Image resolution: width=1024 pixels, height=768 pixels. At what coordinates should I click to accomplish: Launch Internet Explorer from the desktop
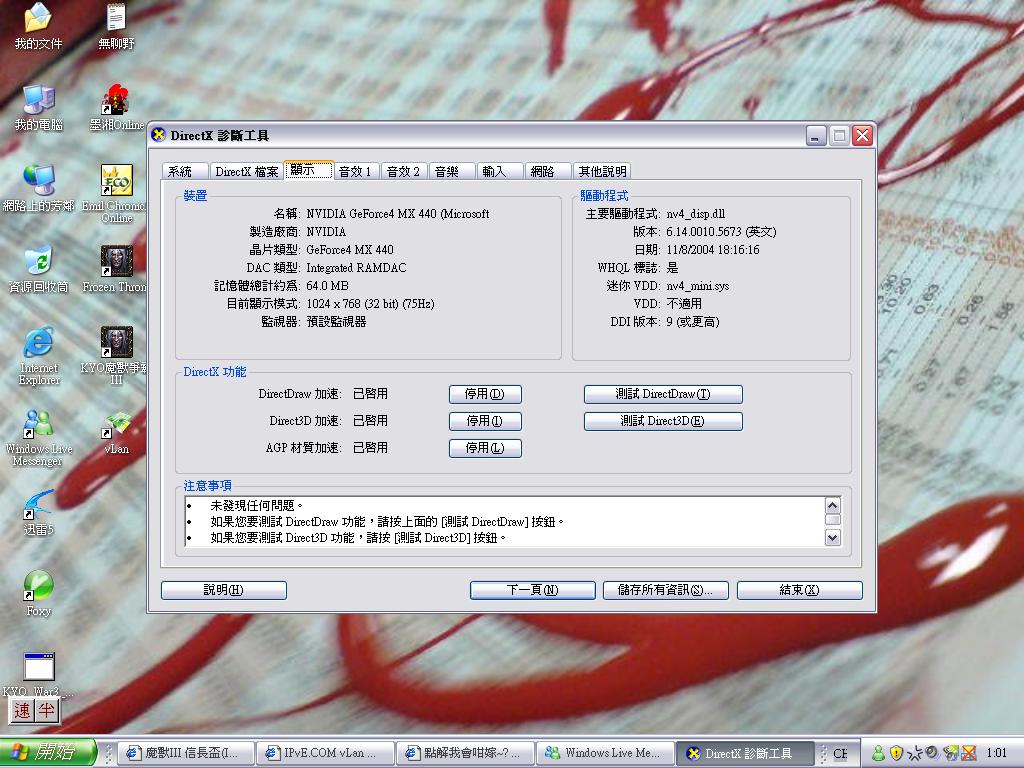[x=38, y=343]
